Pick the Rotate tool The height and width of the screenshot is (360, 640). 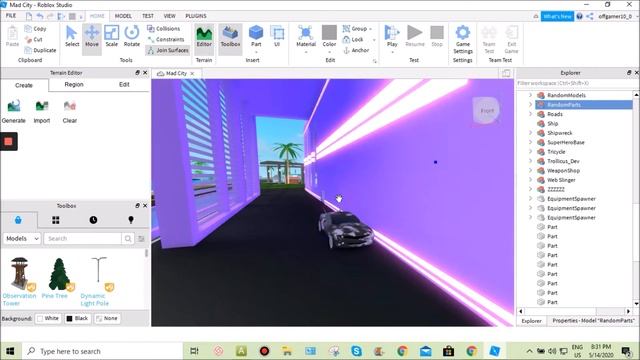131,36
